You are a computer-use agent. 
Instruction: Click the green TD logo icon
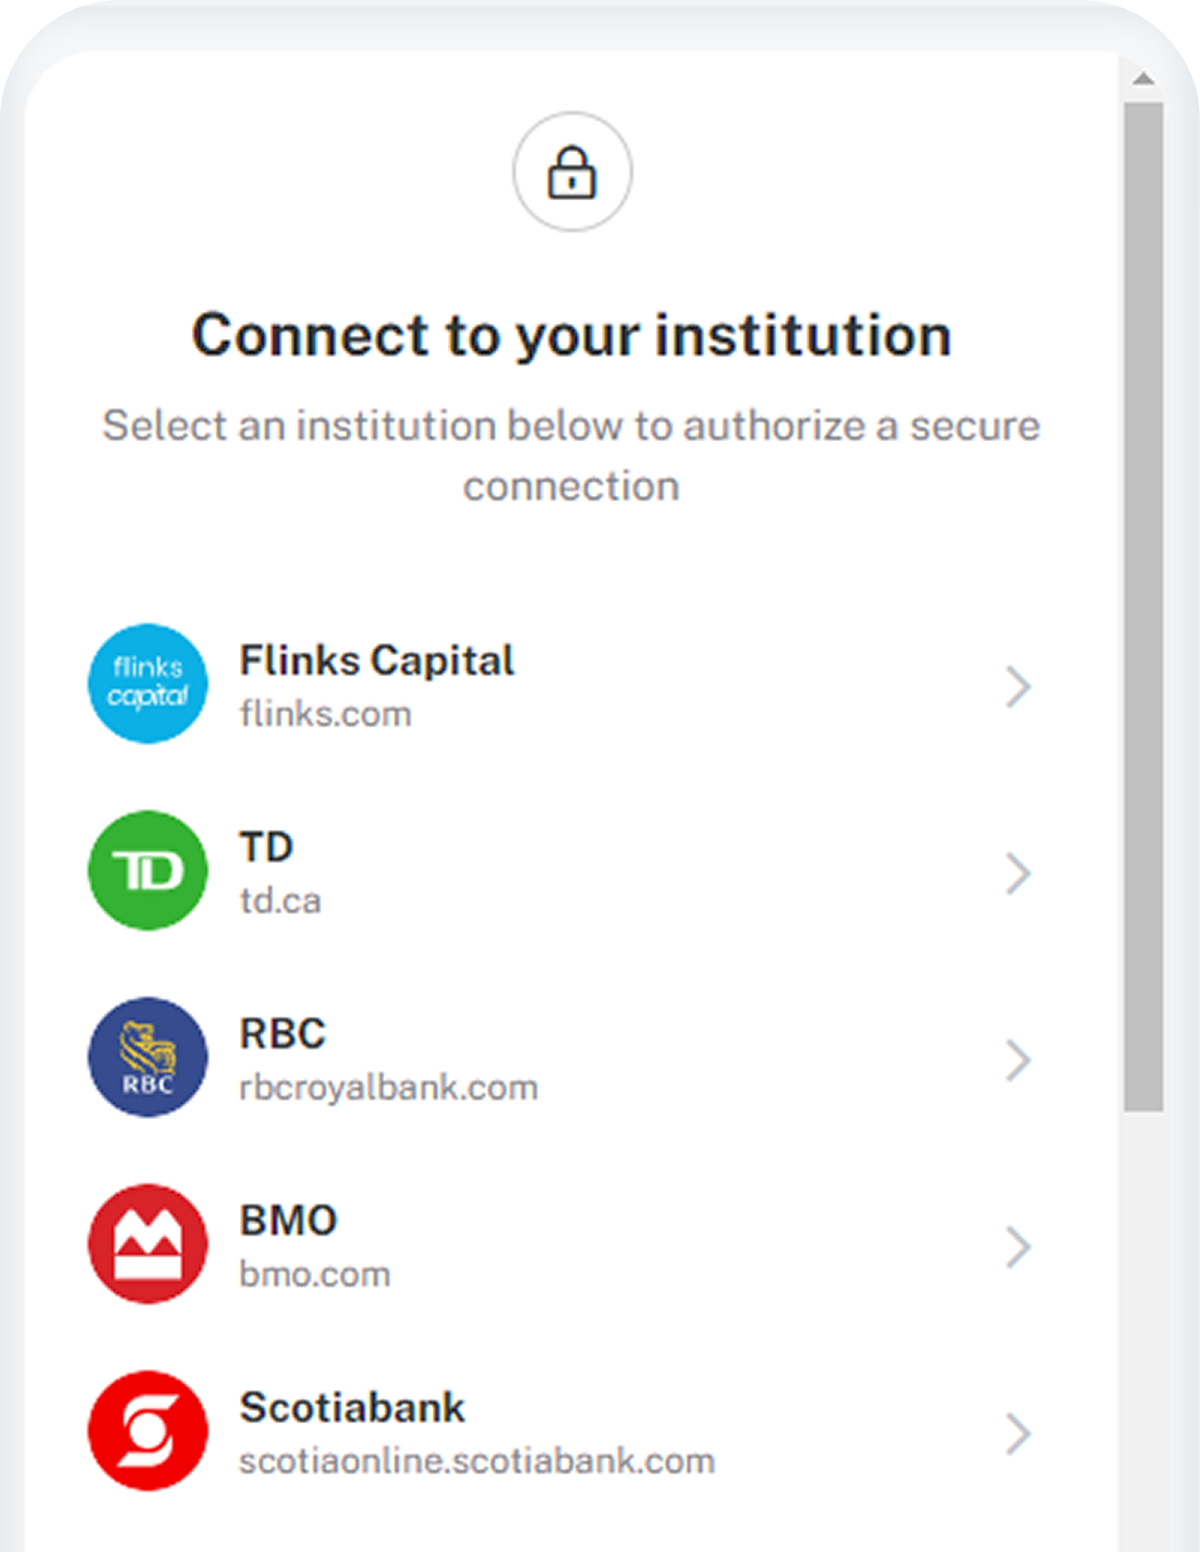(148, 871)
